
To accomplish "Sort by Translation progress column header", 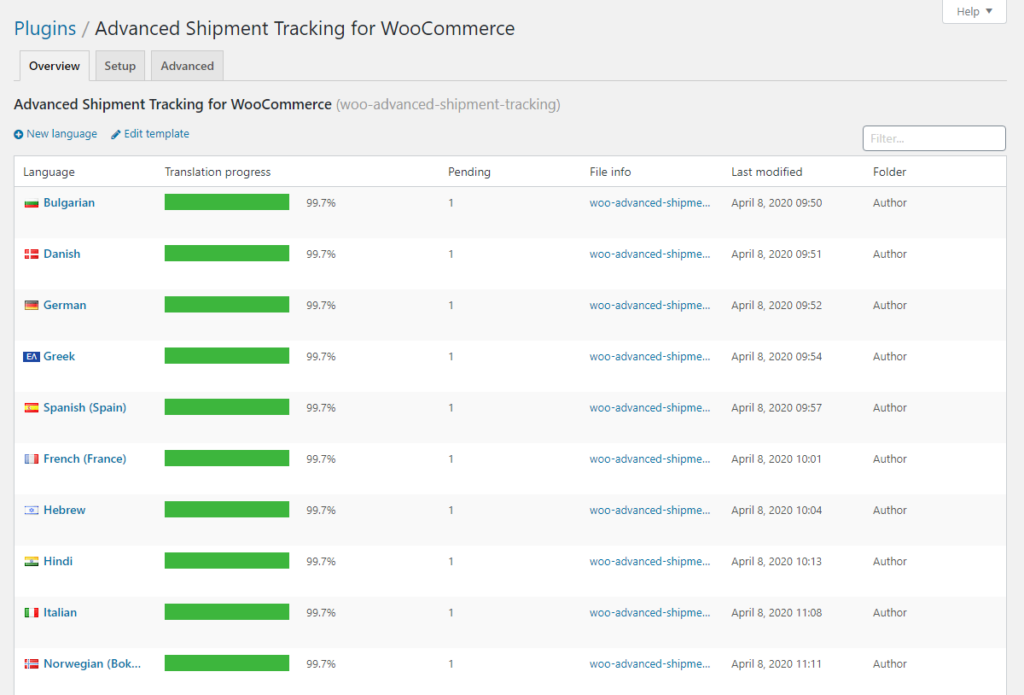I will click(217, 172).
